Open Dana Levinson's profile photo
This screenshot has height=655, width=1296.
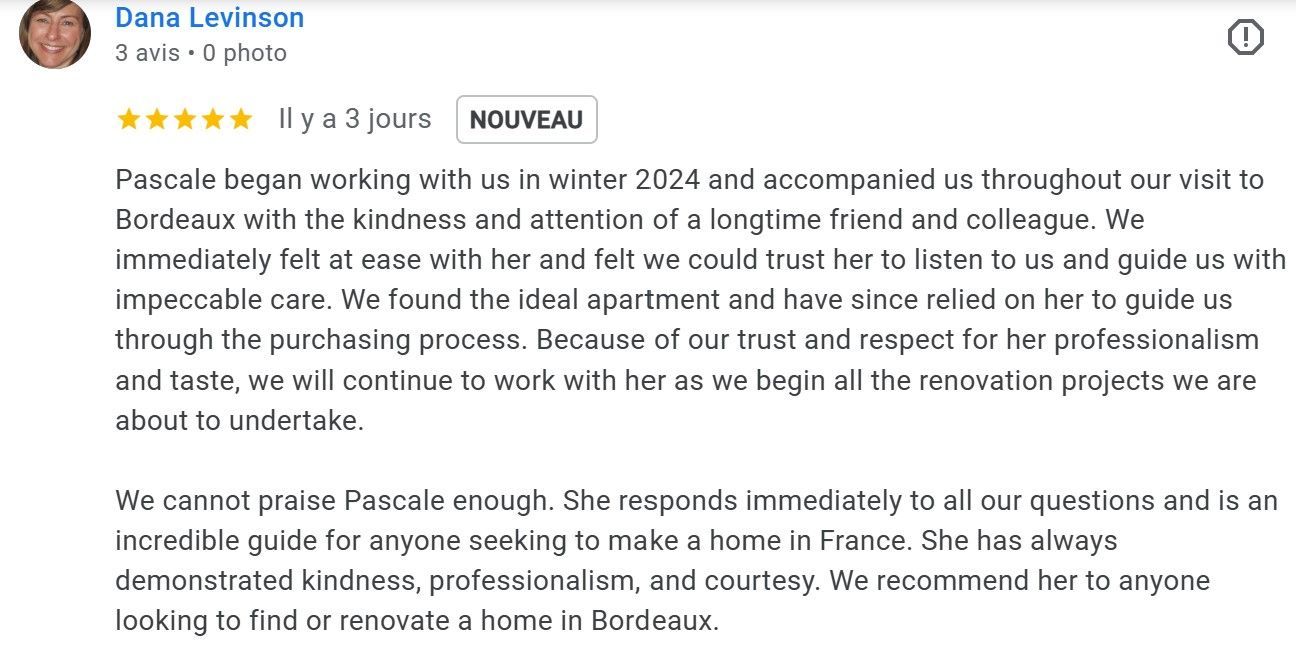pos(55,33)
